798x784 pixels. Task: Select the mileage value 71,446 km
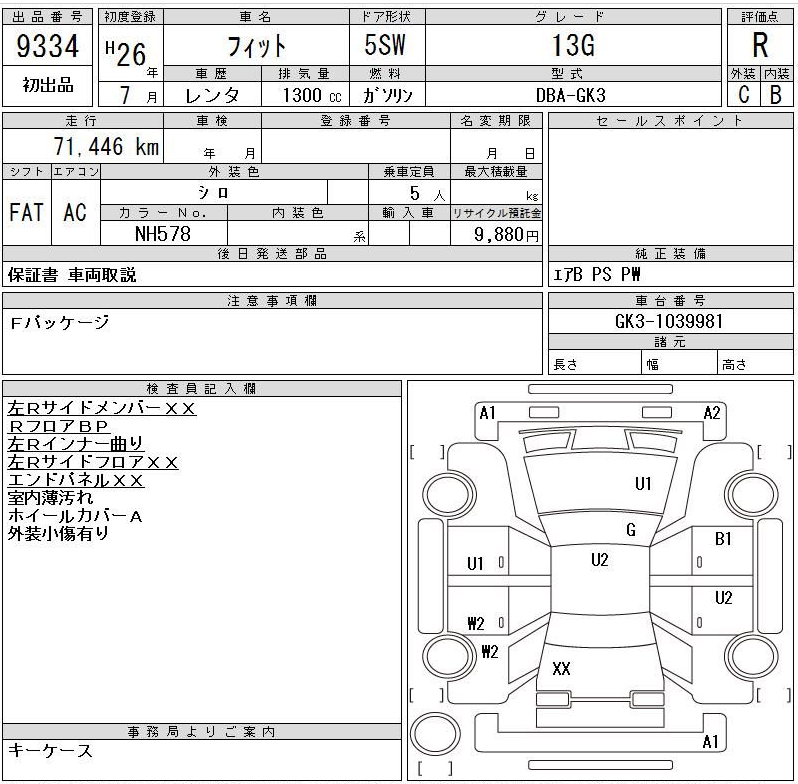[105, 147]
